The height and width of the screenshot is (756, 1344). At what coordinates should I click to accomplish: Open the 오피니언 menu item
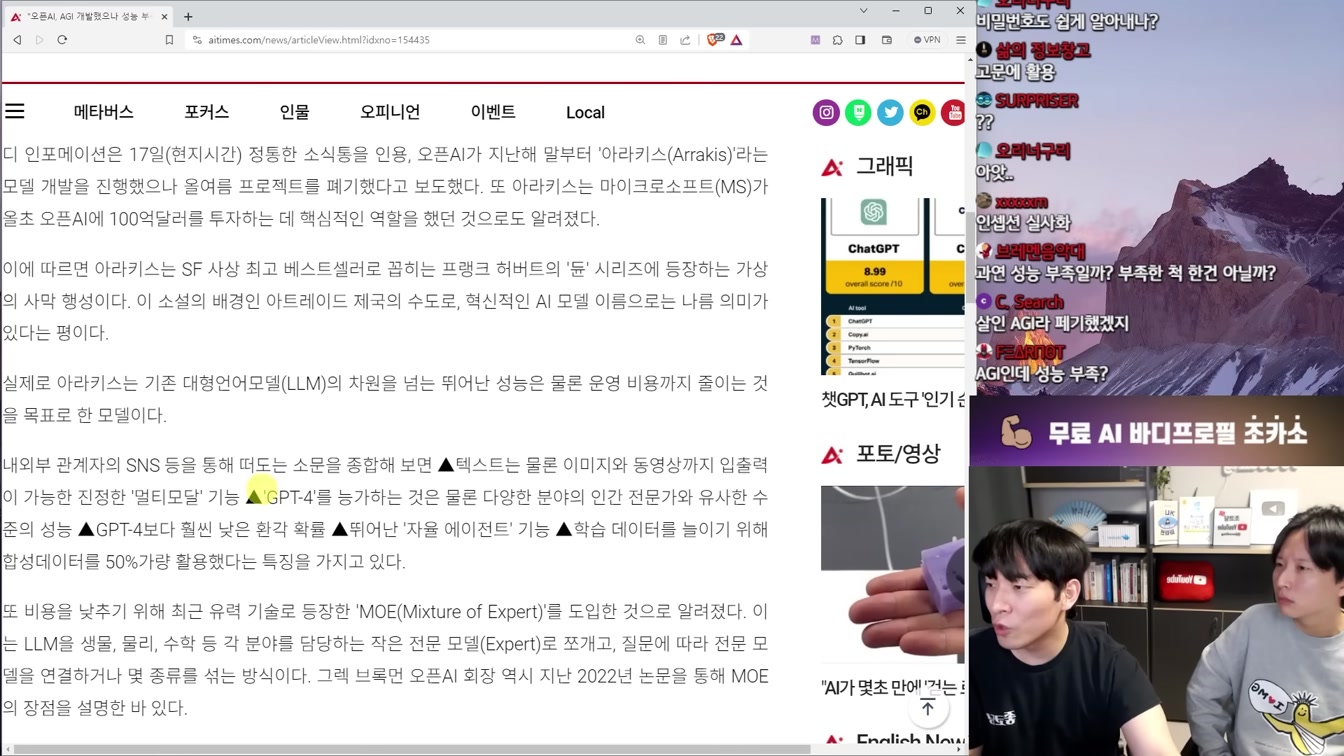(390, 112)
